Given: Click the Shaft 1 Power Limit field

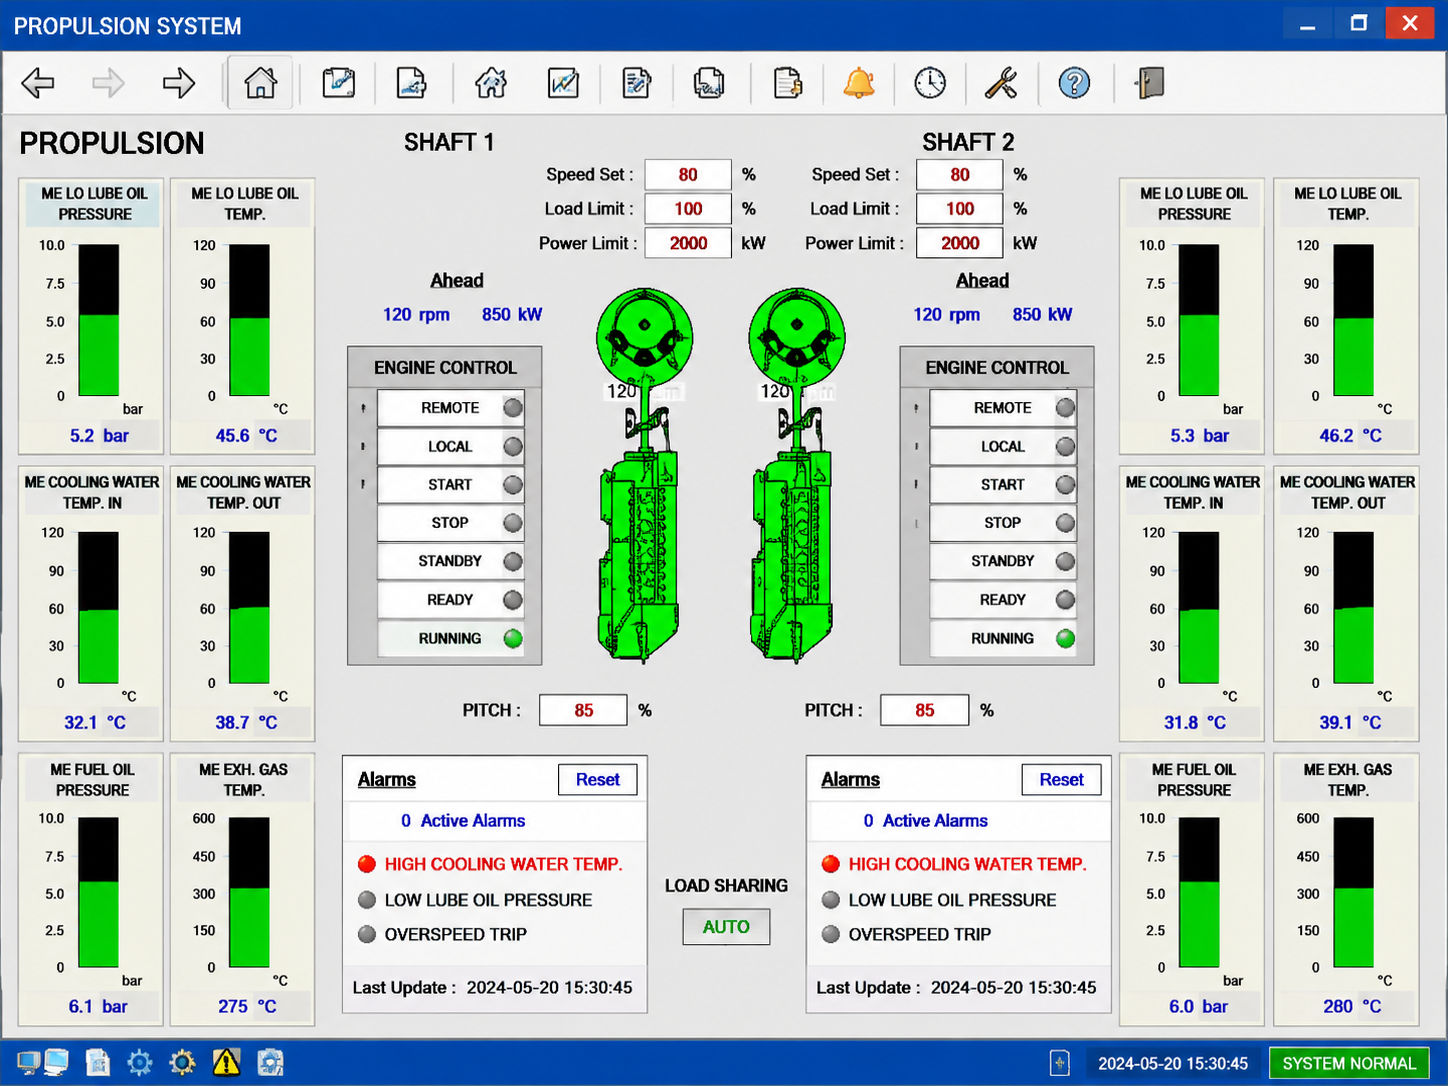Looking at the screenshot, I should [688, 243].
